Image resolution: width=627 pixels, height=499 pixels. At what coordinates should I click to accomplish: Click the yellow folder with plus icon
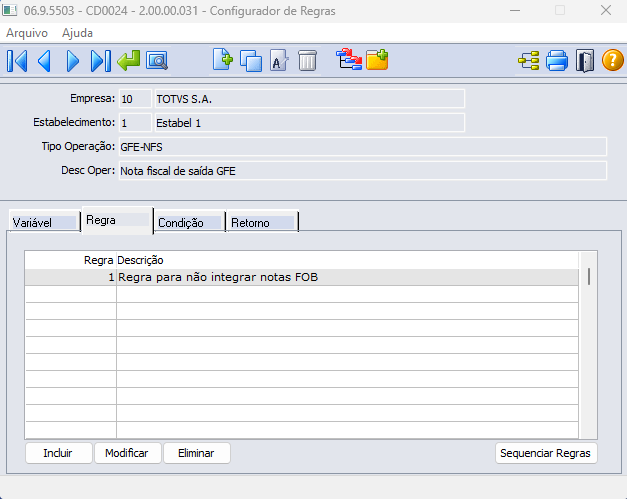coord(377,60)
